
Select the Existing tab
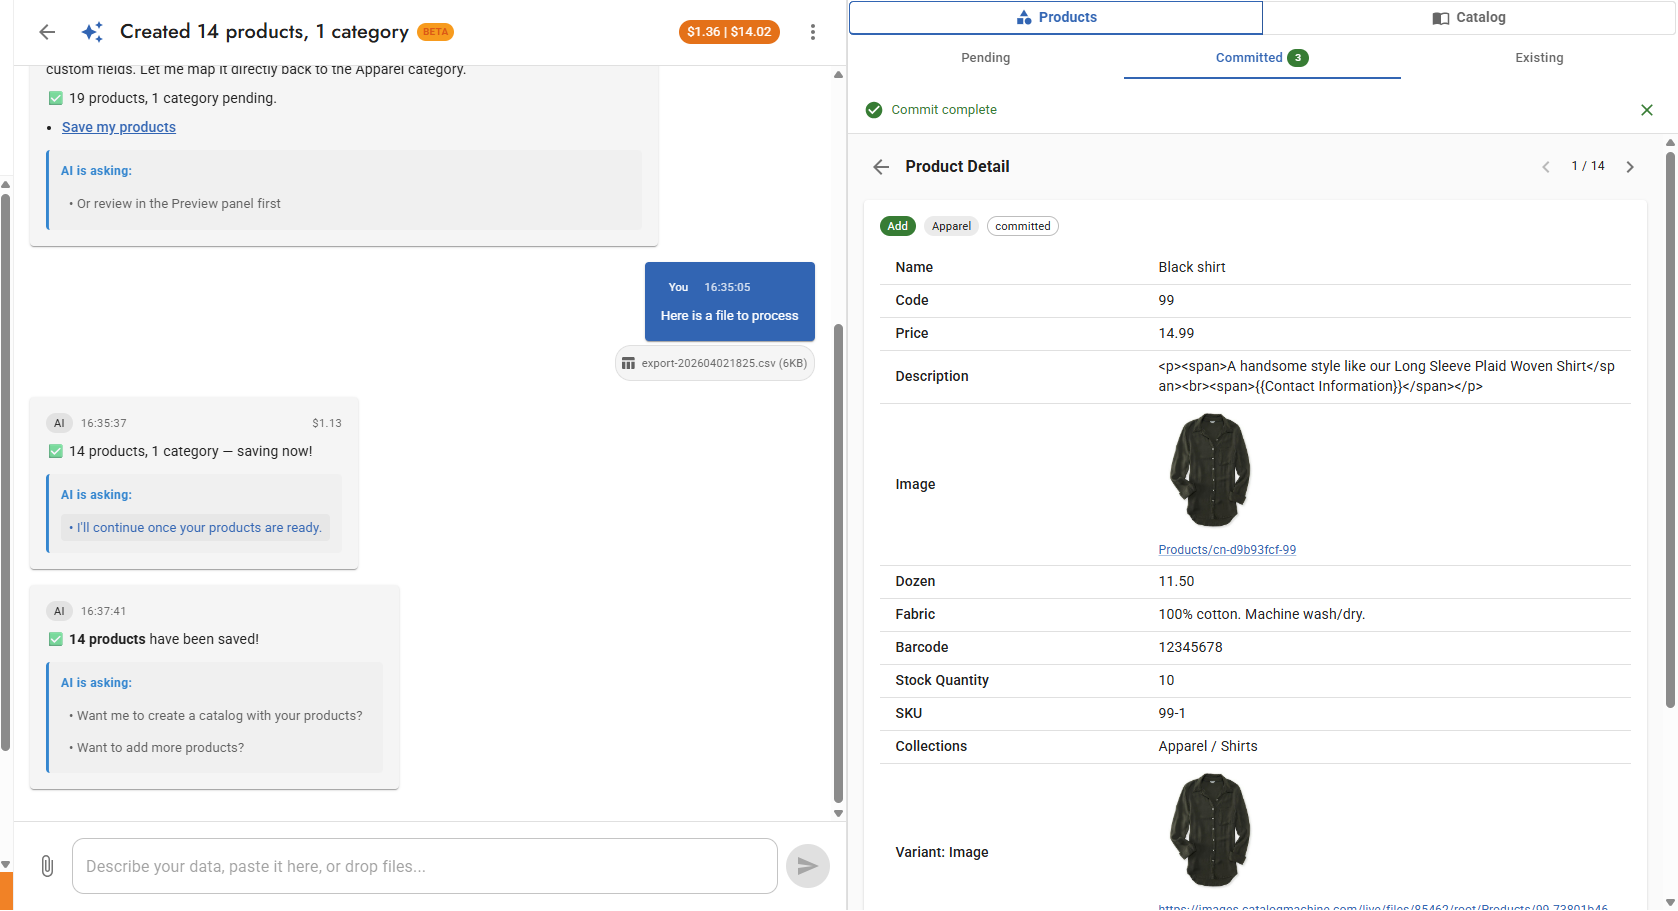tap(1539, 57)
